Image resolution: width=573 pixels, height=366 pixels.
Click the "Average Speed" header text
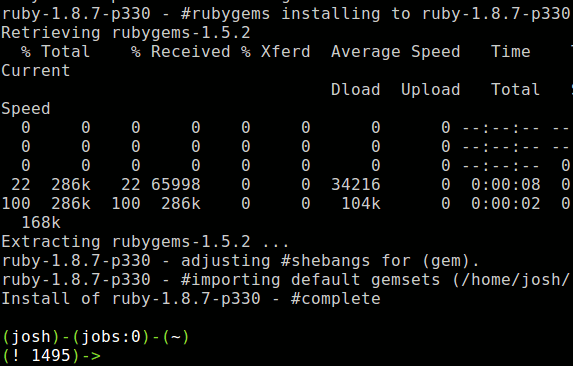coord(395,52)
